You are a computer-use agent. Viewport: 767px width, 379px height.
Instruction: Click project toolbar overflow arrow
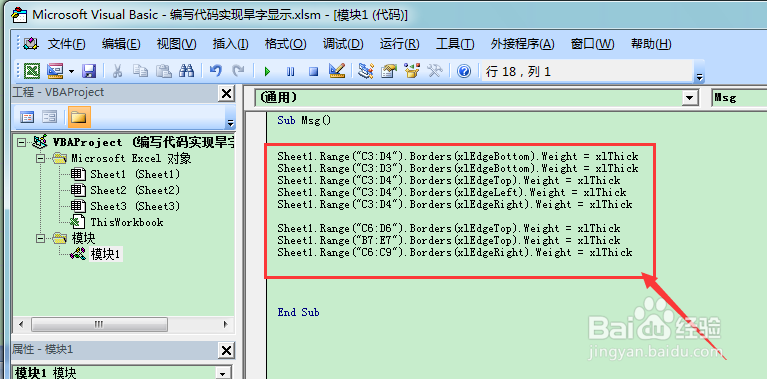(x=231, y=122)
